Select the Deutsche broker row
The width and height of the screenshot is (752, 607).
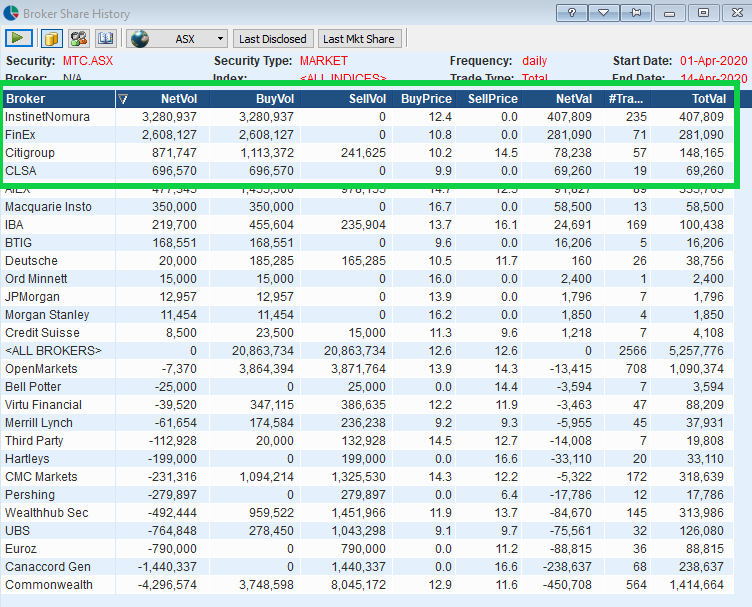pyautogui.click(x=368, y=261)
